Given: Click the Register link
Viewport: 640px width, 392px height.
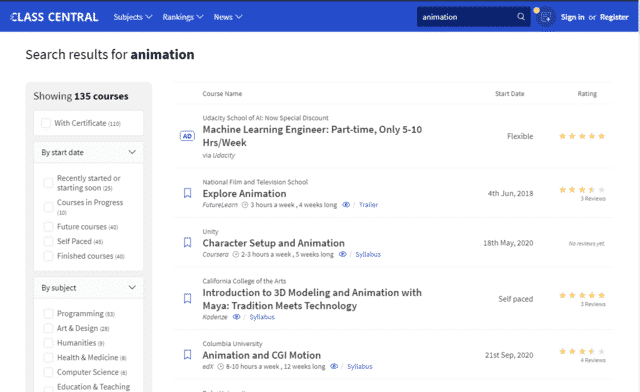Looking at the screenshot, I should [x=614, y=17].
